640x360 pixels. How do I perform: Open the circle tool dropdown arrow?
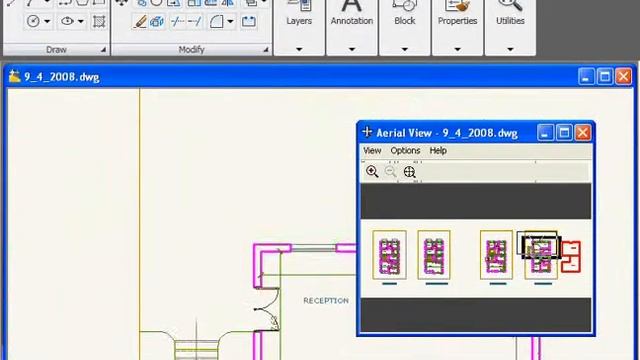pos(47,21)
